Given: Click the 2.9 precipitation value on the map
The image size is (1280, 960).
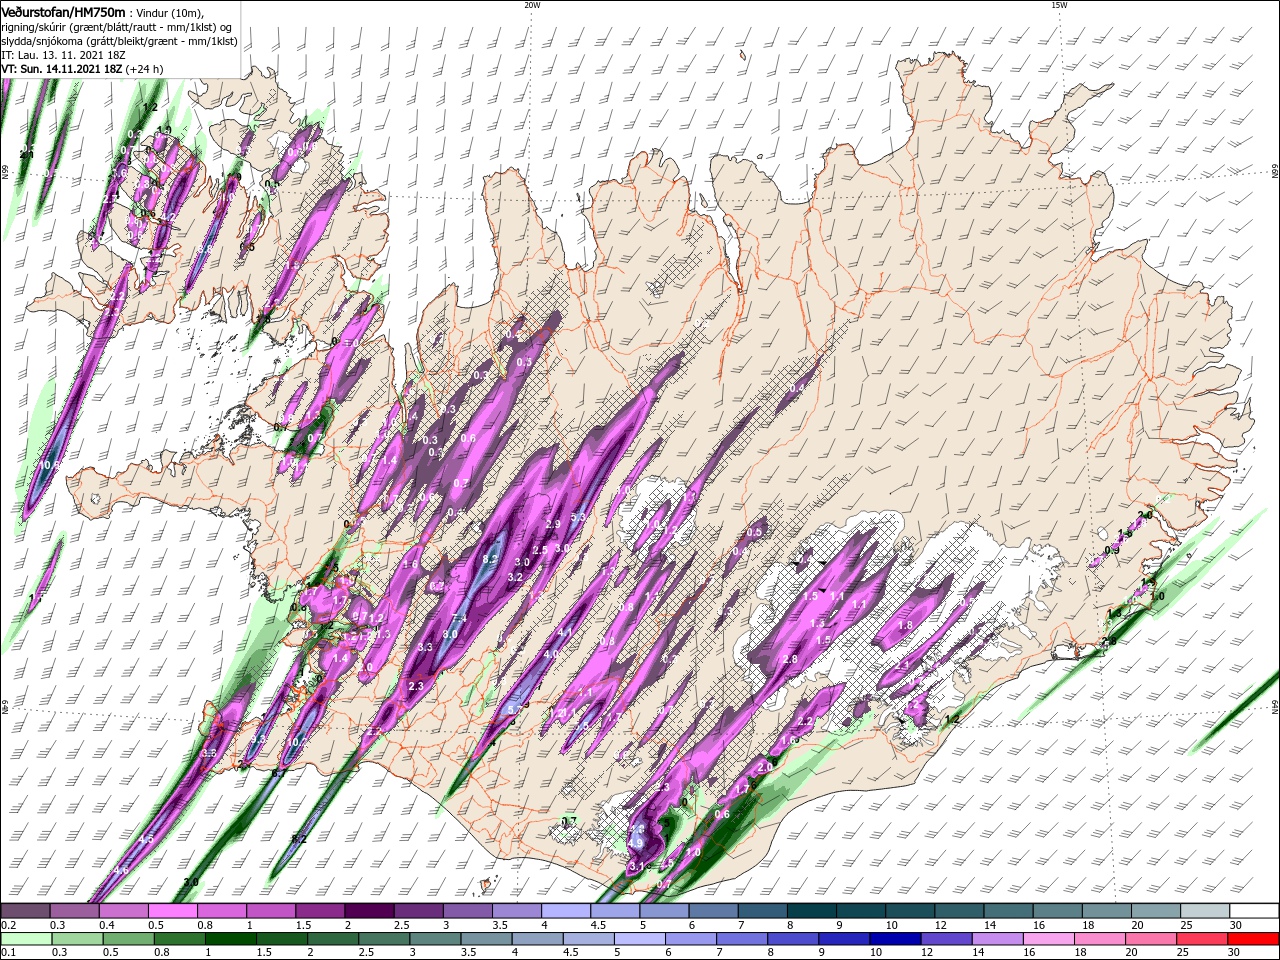Looking at the screenshot, I should point(553,524).
